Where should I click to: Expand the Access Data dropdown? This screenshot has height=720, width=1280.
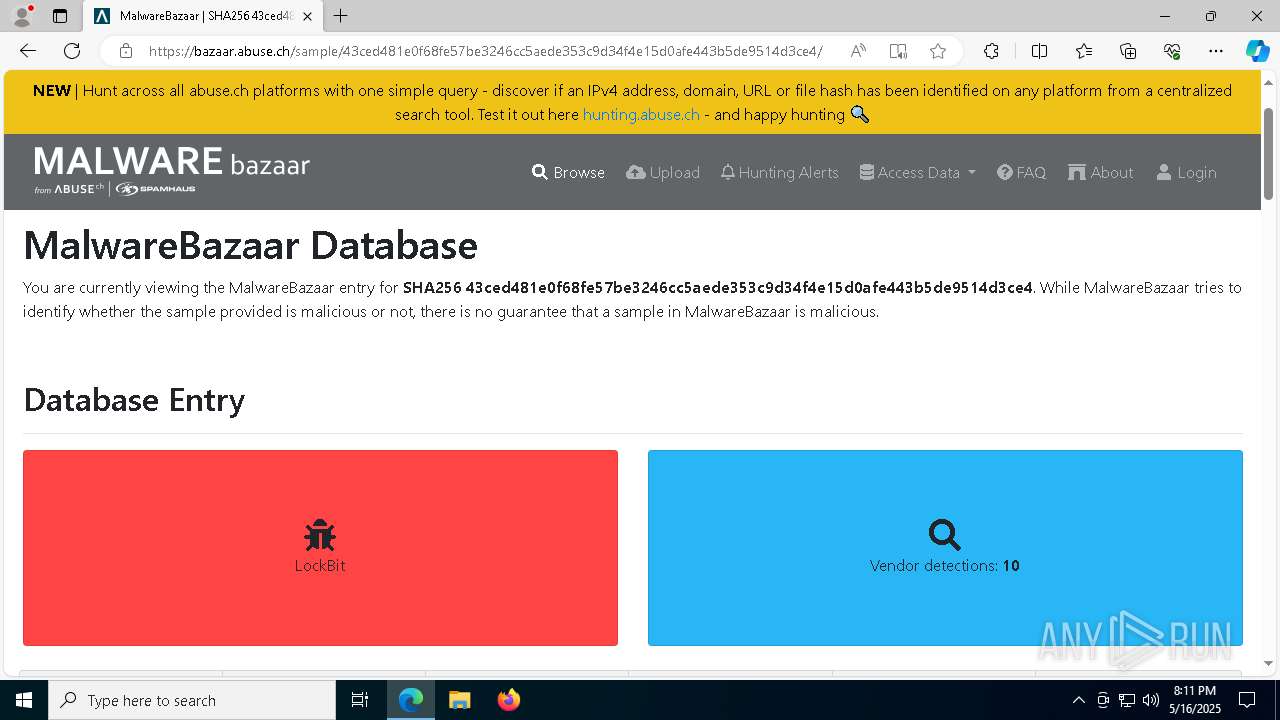[917, 172]
